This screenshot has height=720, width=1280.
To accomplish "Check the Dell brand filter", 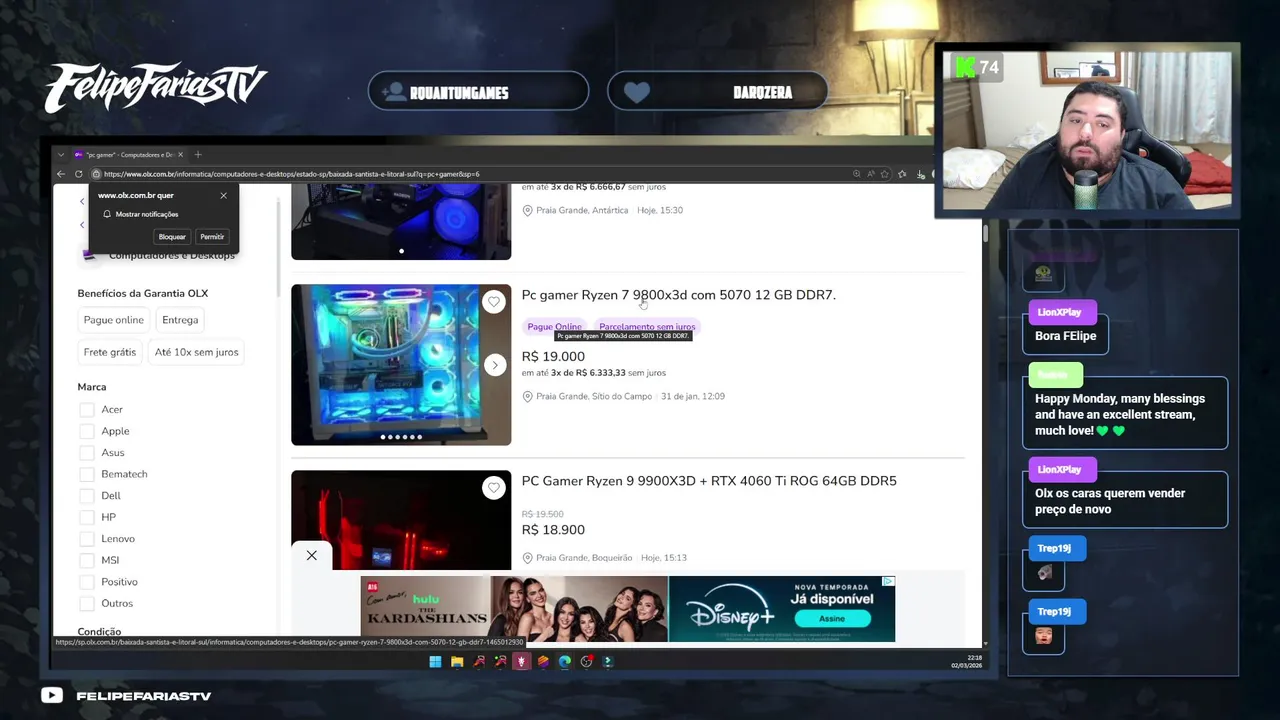I will point(87,496).
